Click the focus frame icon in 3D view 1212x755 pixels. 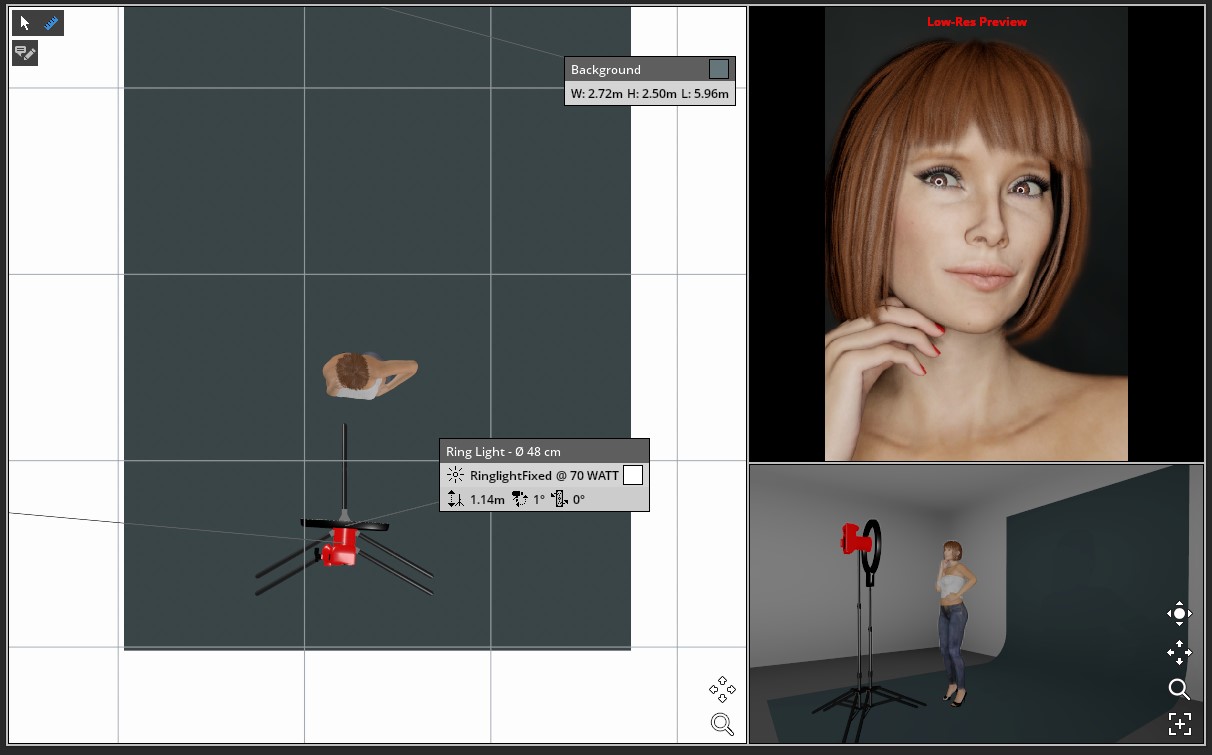pyautogui.click(x=1179, y=724)
